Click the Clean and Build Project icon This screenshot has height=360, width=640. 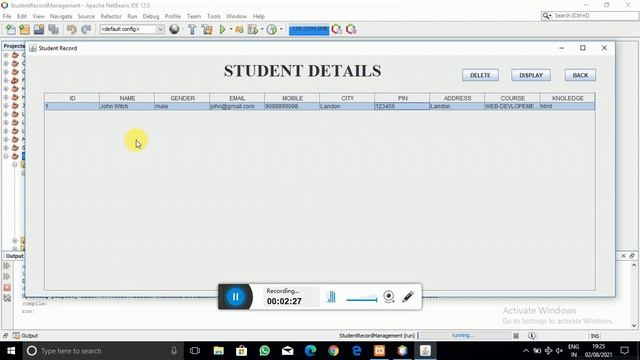pyautogui.click(x=207, y=29)
